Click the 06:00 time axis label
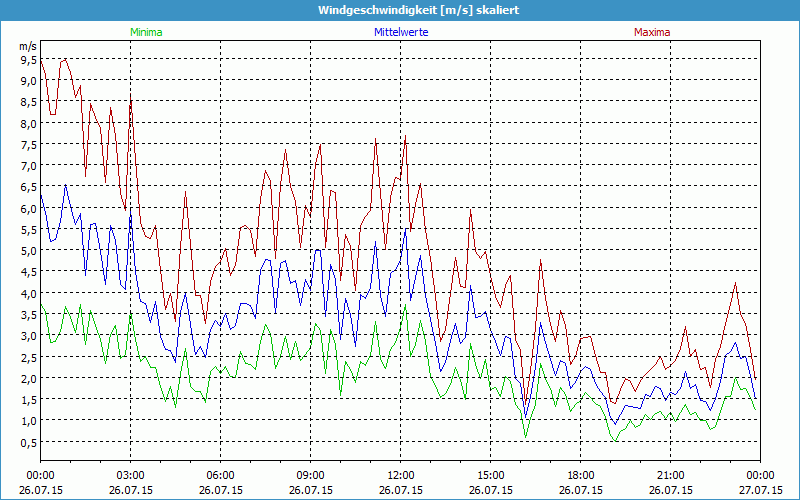800x500 pixels. (x=220, y=476)
